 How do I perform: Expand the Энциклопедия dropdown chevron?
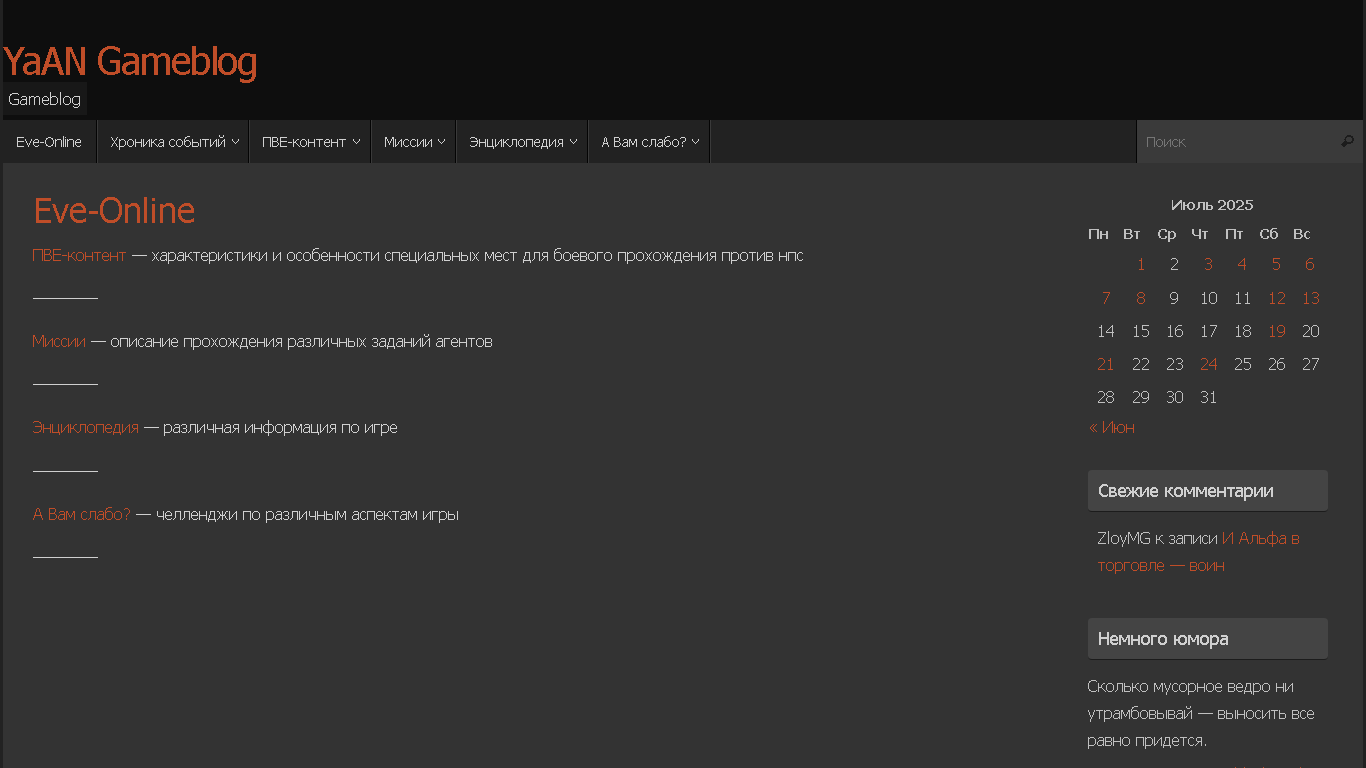(x=574, y=142)
